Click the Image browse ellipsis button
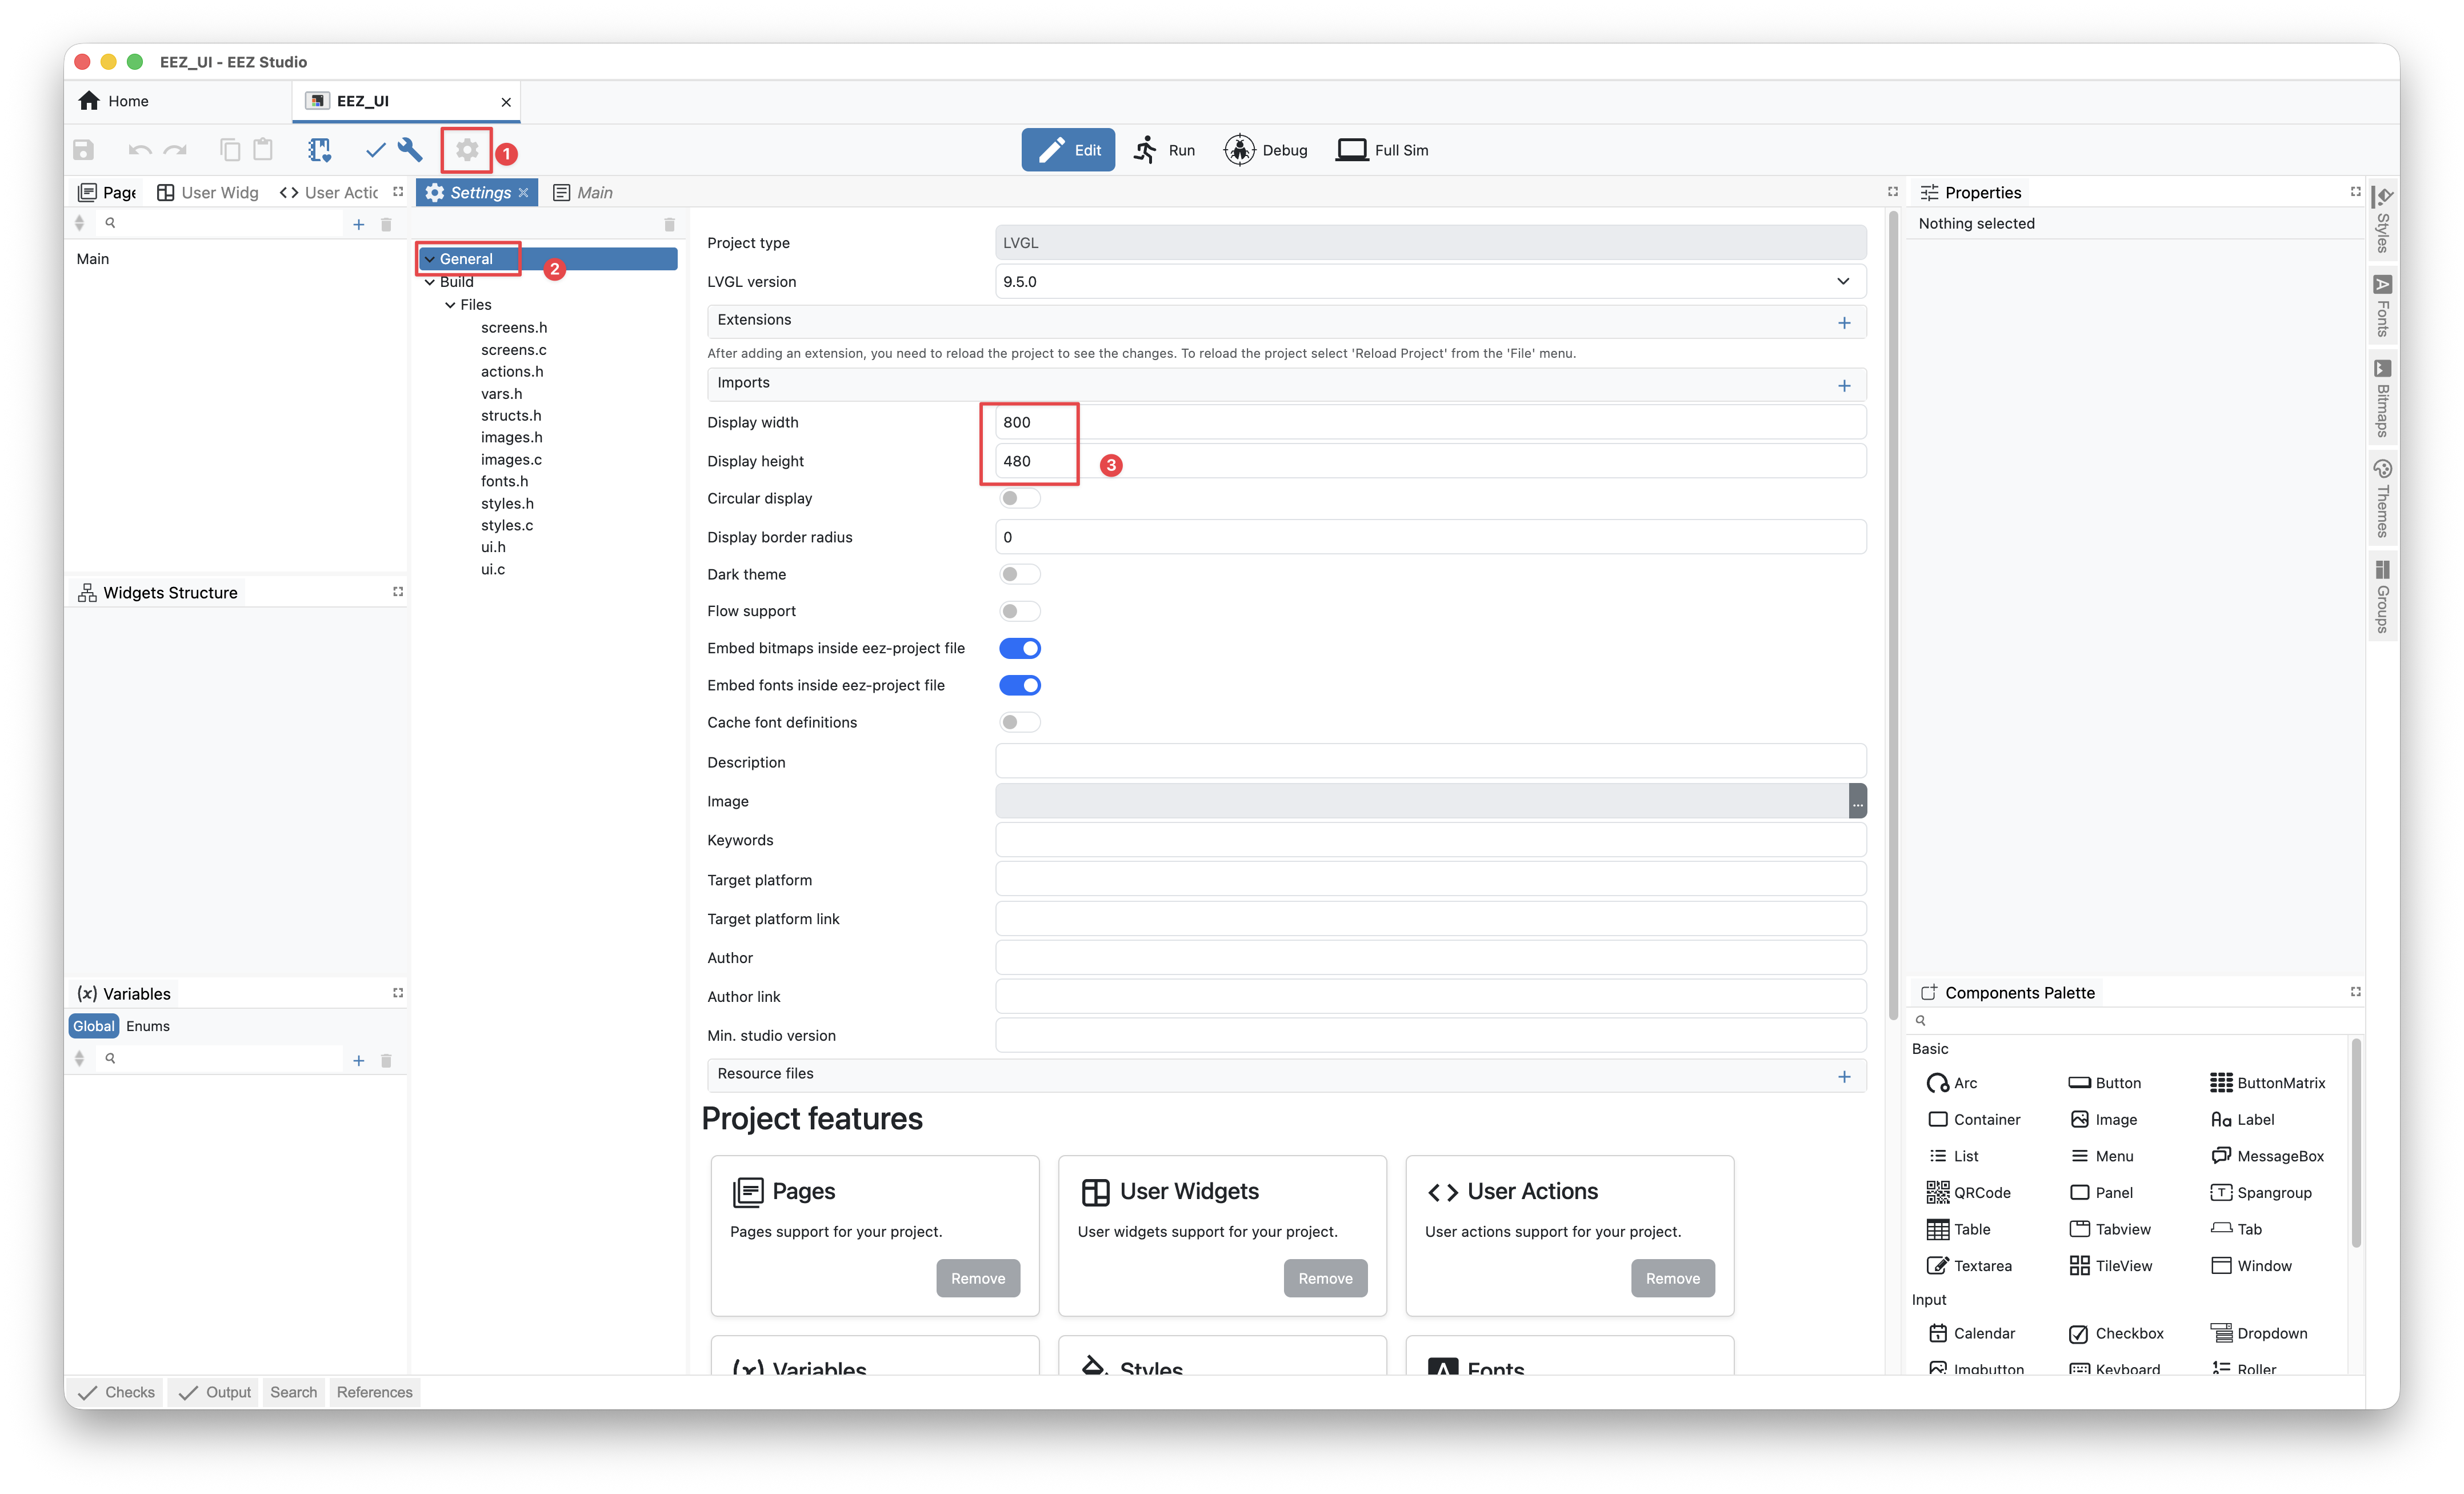 pos(1857,801)
